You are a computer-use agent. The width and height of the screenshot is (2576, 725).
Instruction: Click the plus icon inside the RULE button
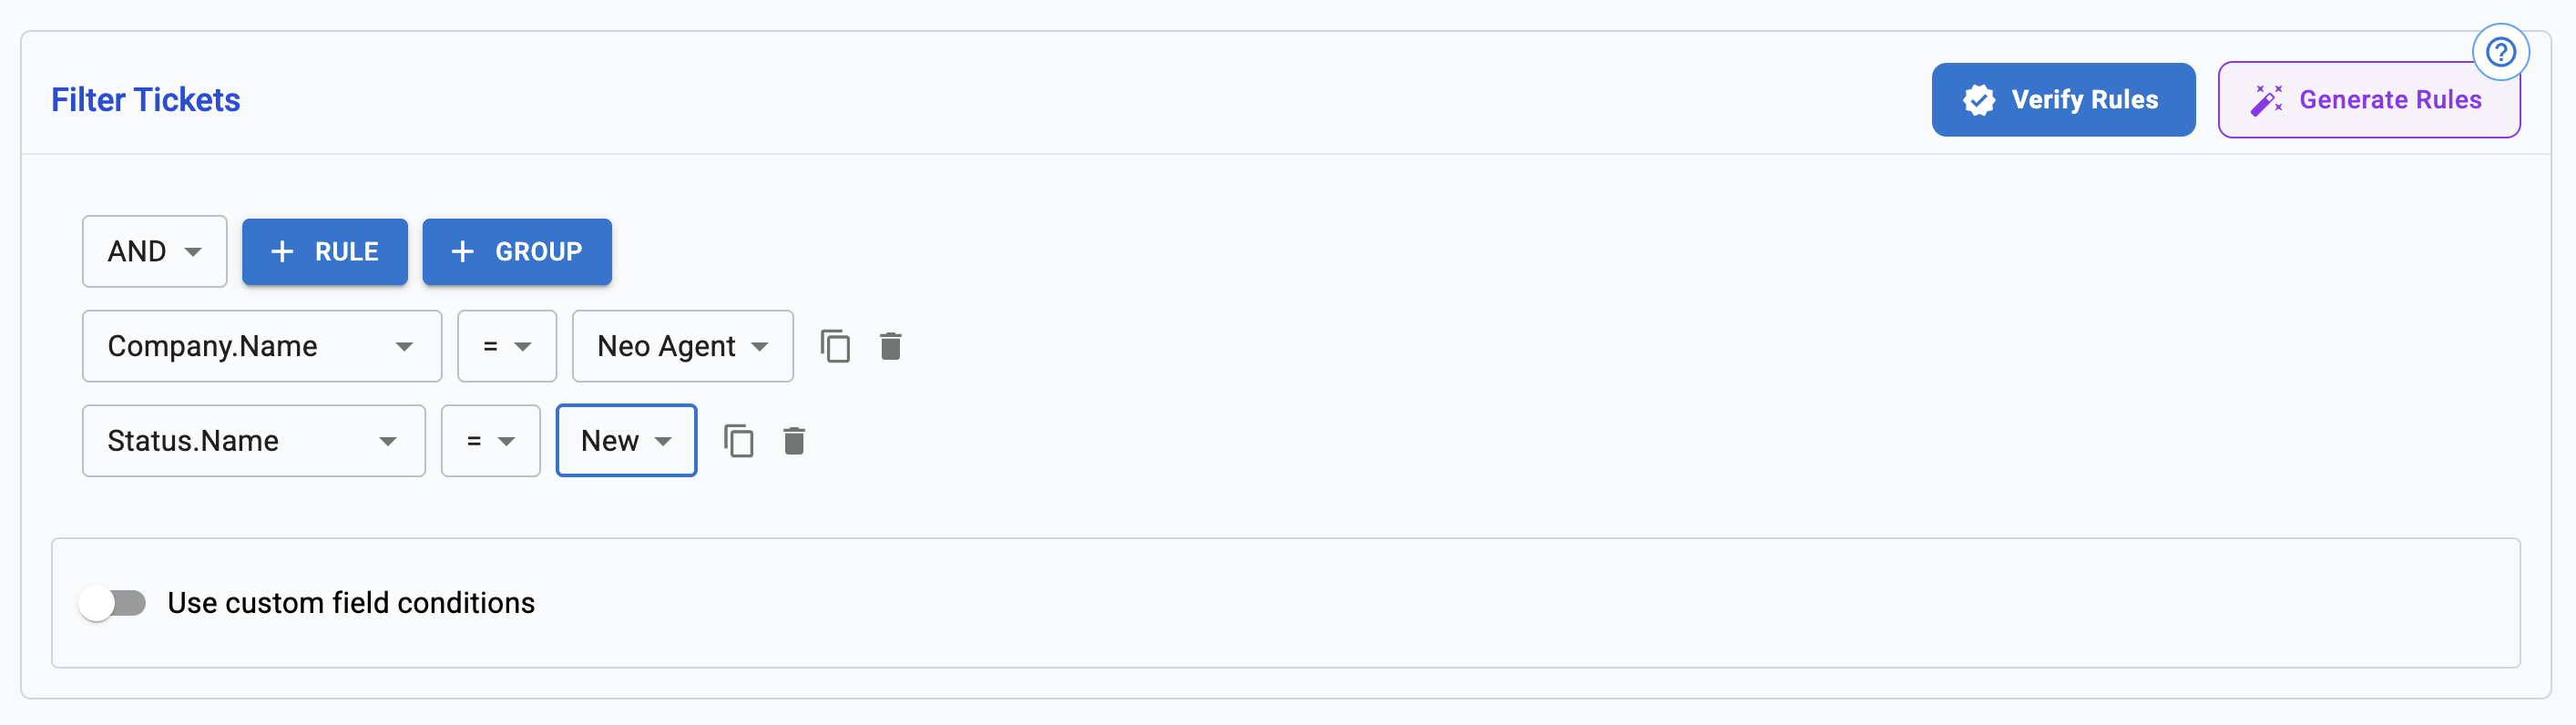pyautogui.click(x=282, y=251)
